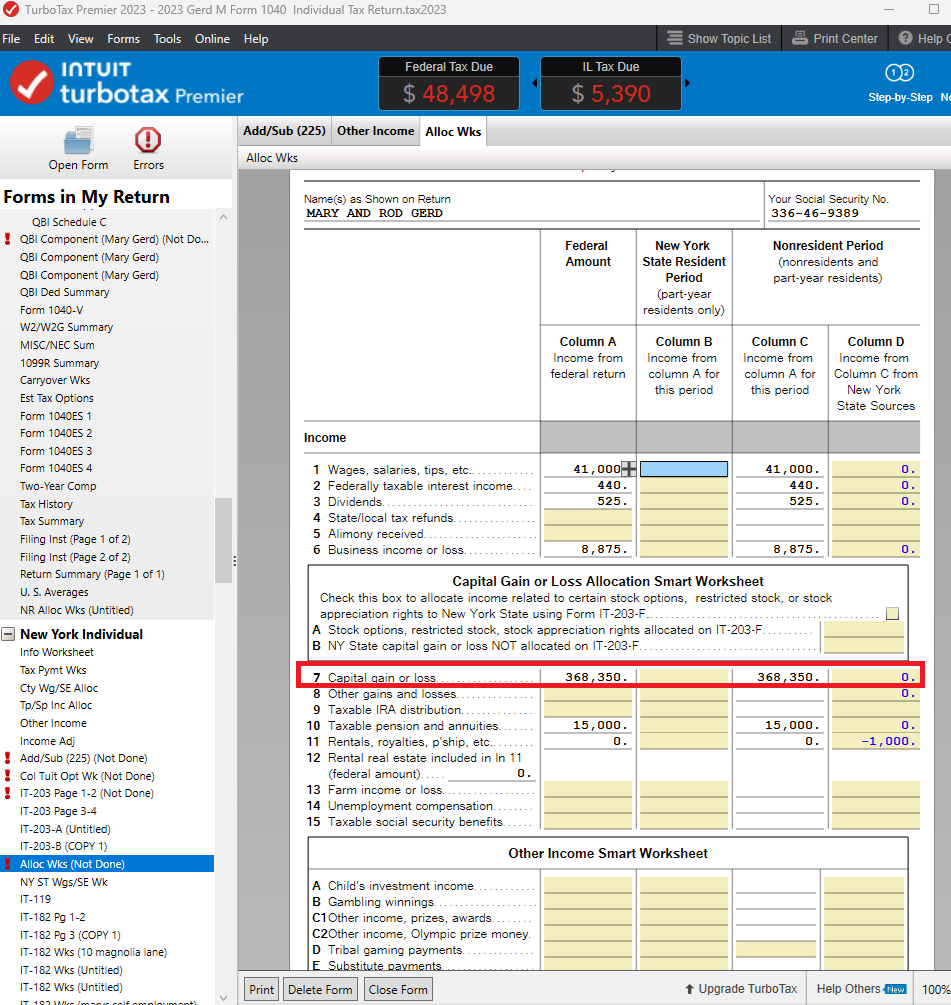The height and width of the screenshot is (1005, 951).
Task: Open the Help menu in menu bar
Action: click(x=256, y=38)
